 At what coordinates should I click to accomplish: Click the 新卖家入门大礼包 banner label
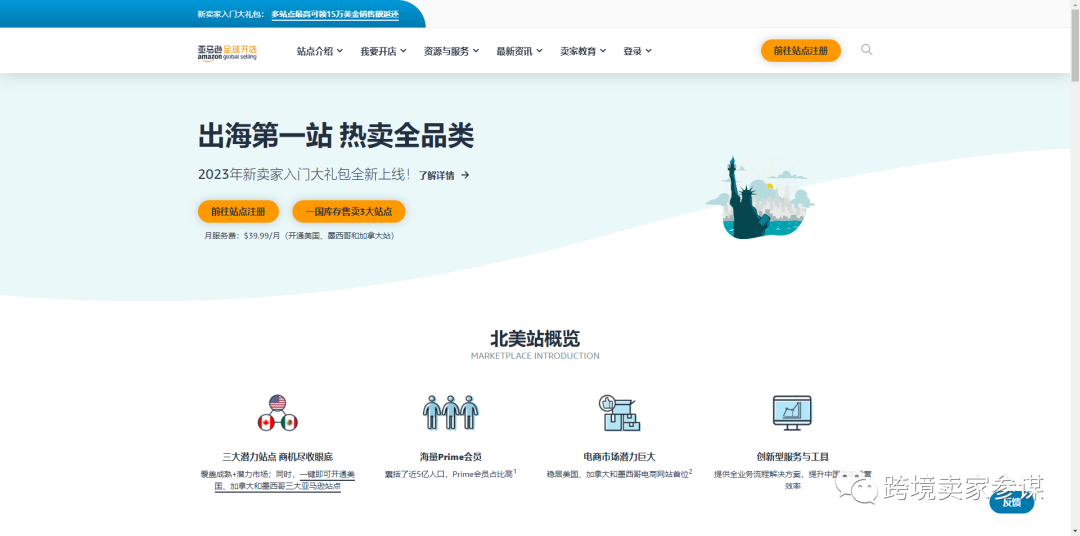[x=231, y=14]
